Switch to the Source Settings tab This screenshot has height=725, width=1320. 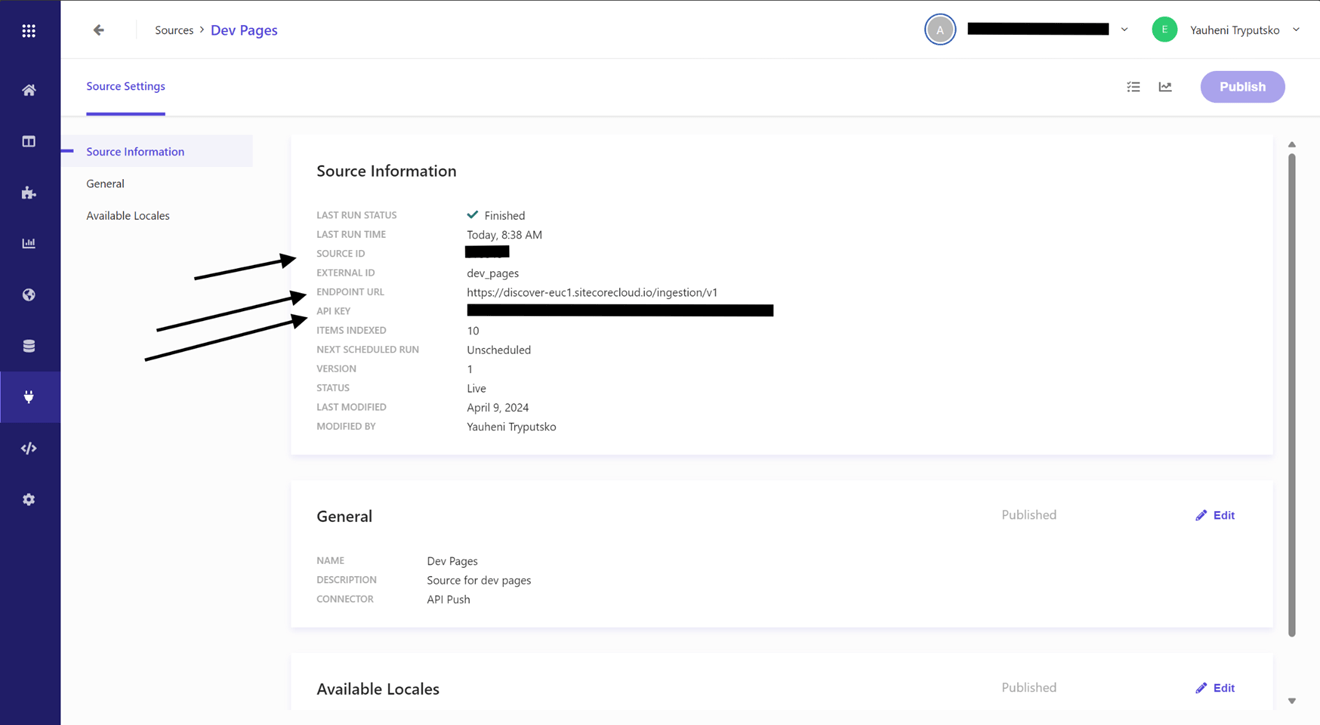[126, 87]
